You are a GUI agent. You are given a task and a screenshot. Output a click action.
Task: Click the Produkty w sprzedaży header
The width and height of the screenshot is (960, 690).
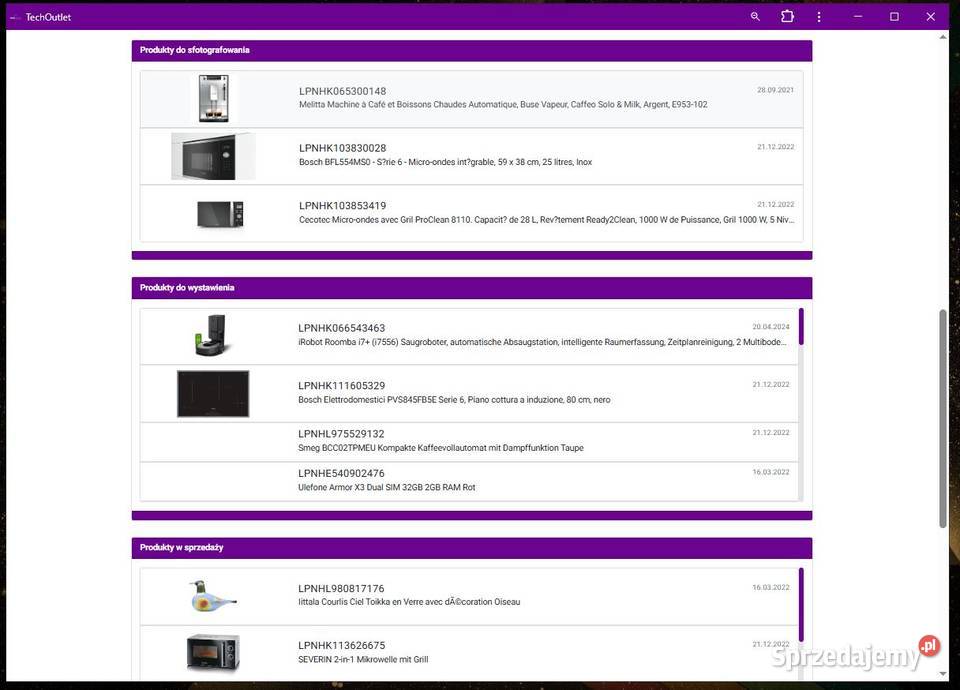(x=472, y=547)
